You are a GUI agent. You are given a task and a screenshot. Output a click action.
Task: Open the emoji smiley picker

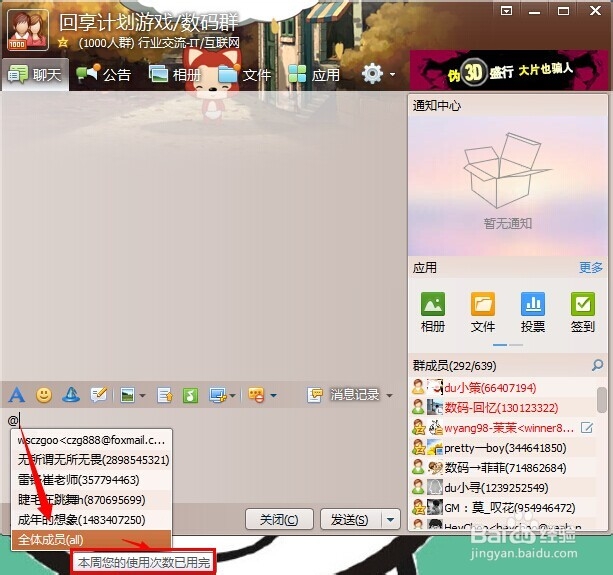pyautogui.click(x=44, y=395)
